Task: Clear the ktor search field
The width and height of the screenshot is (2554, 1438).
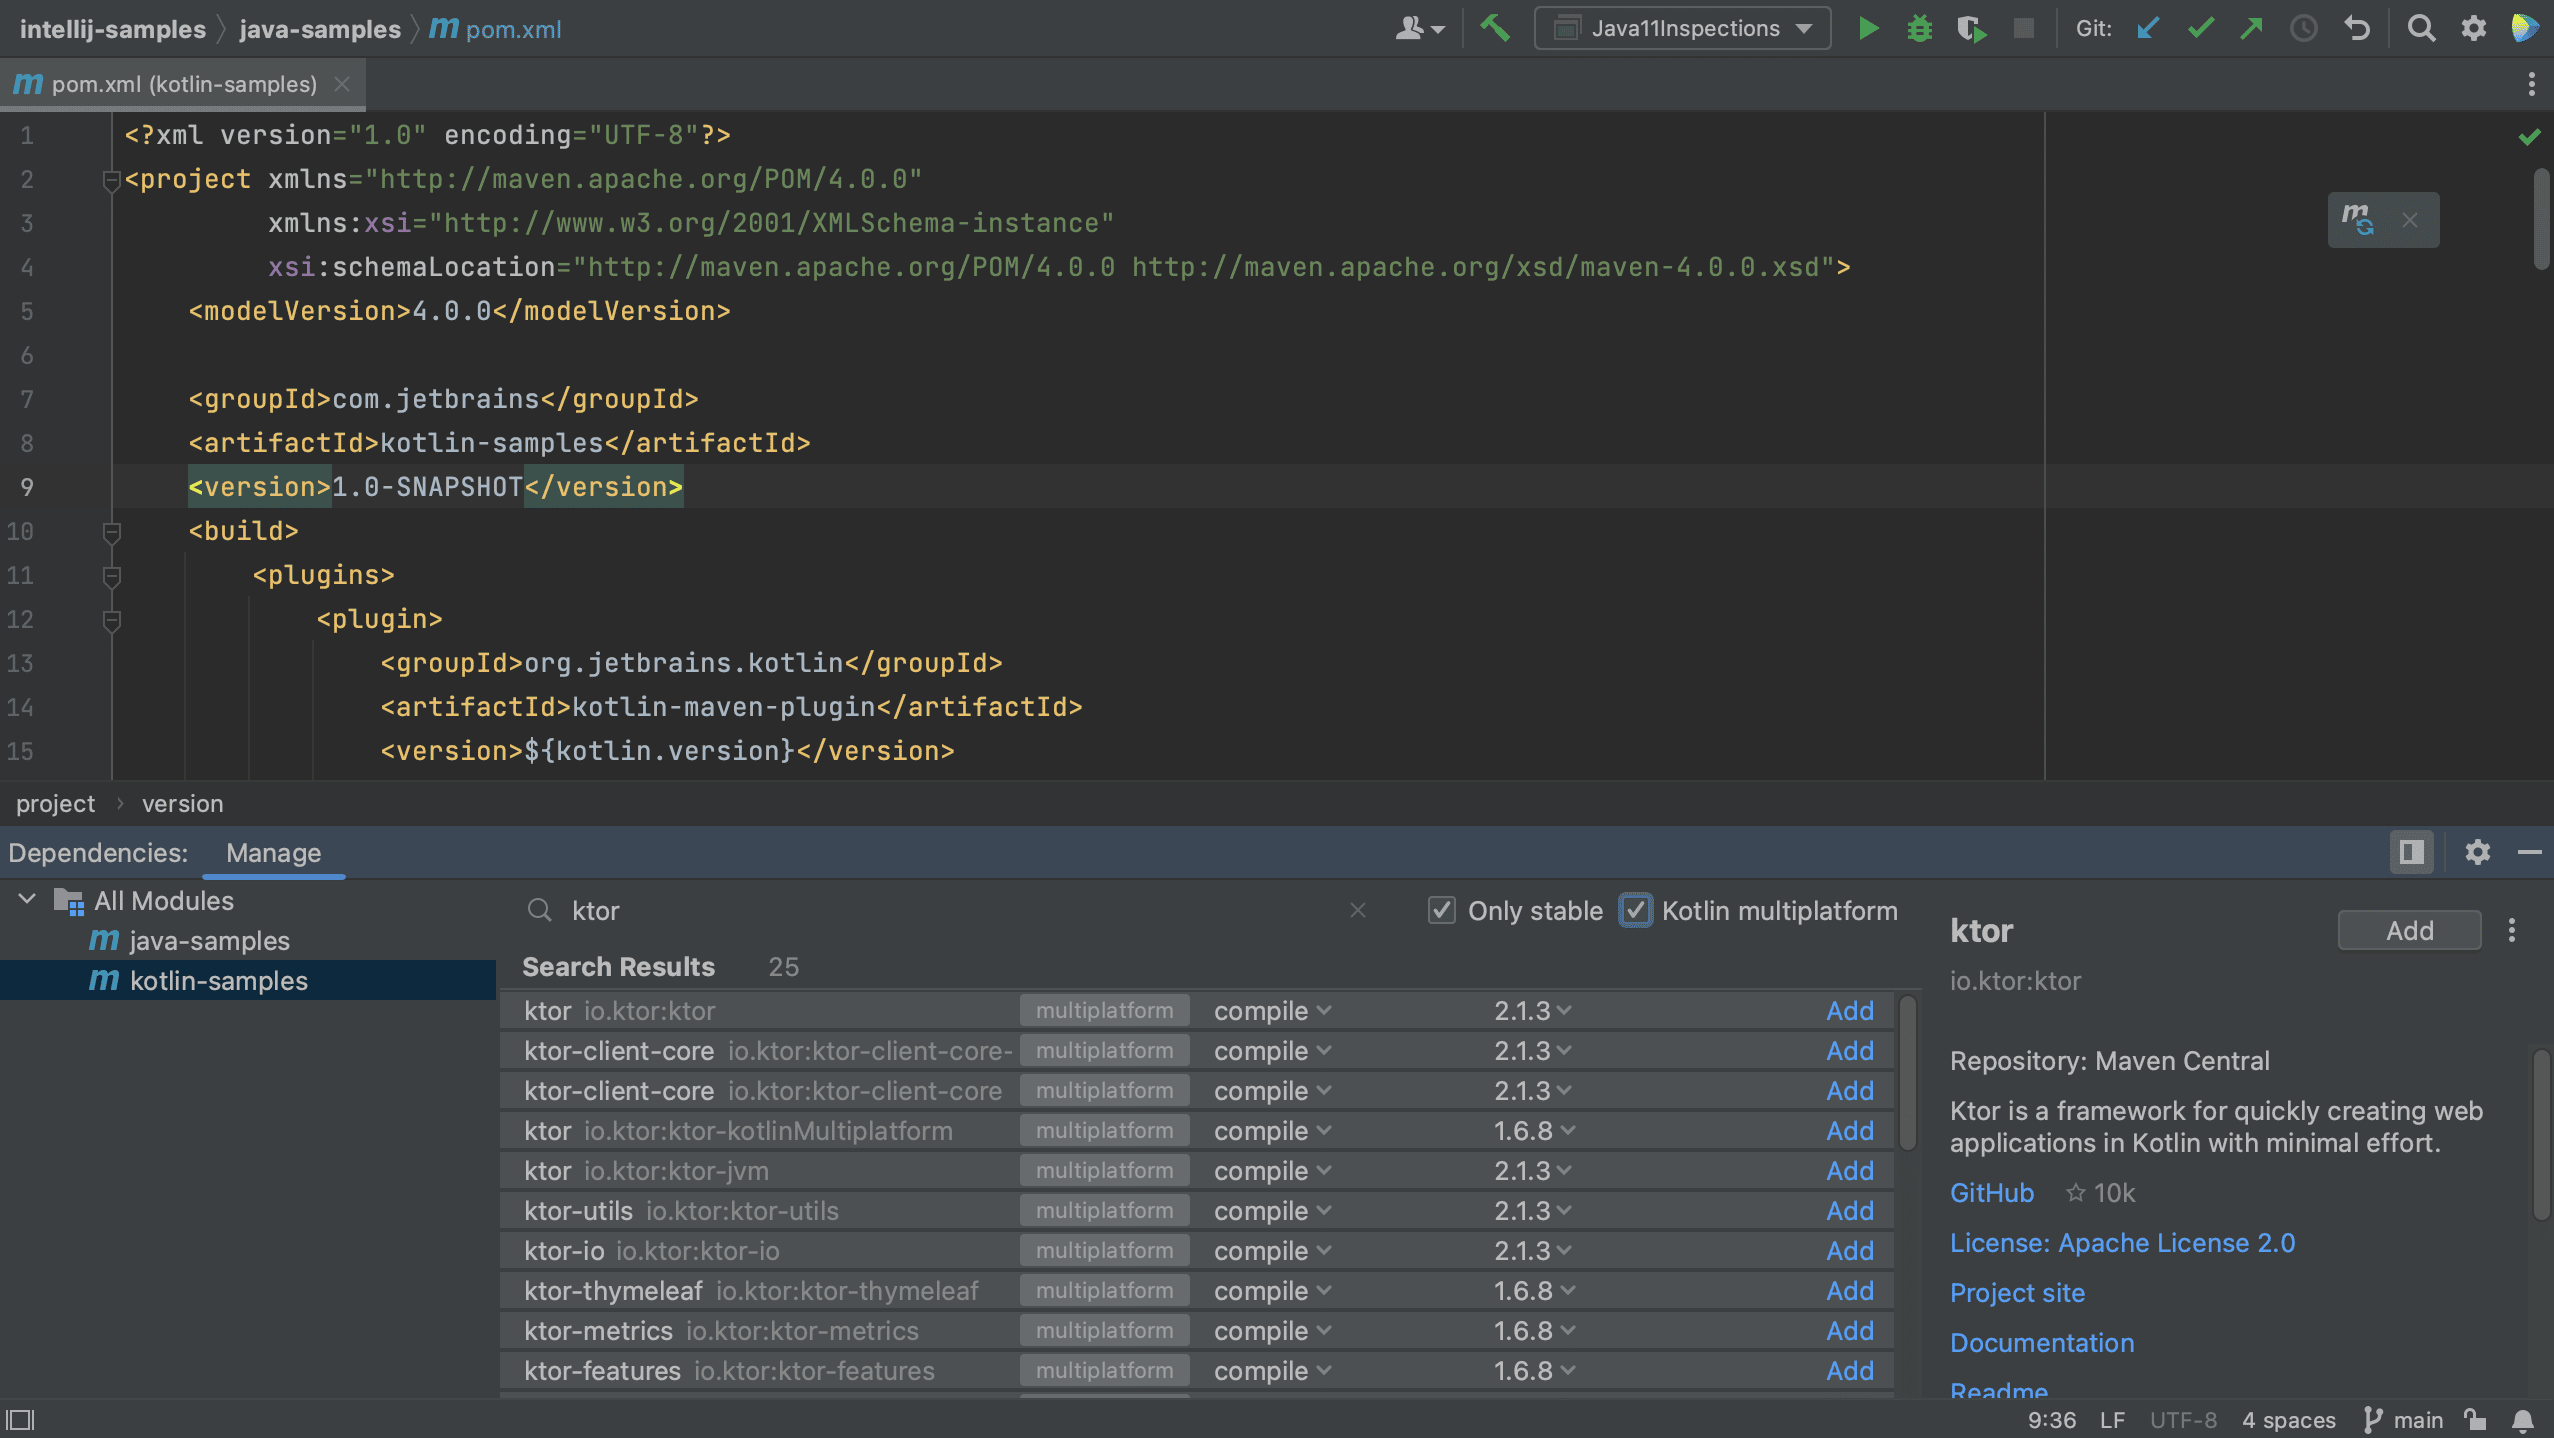Action: point(1357,910)
